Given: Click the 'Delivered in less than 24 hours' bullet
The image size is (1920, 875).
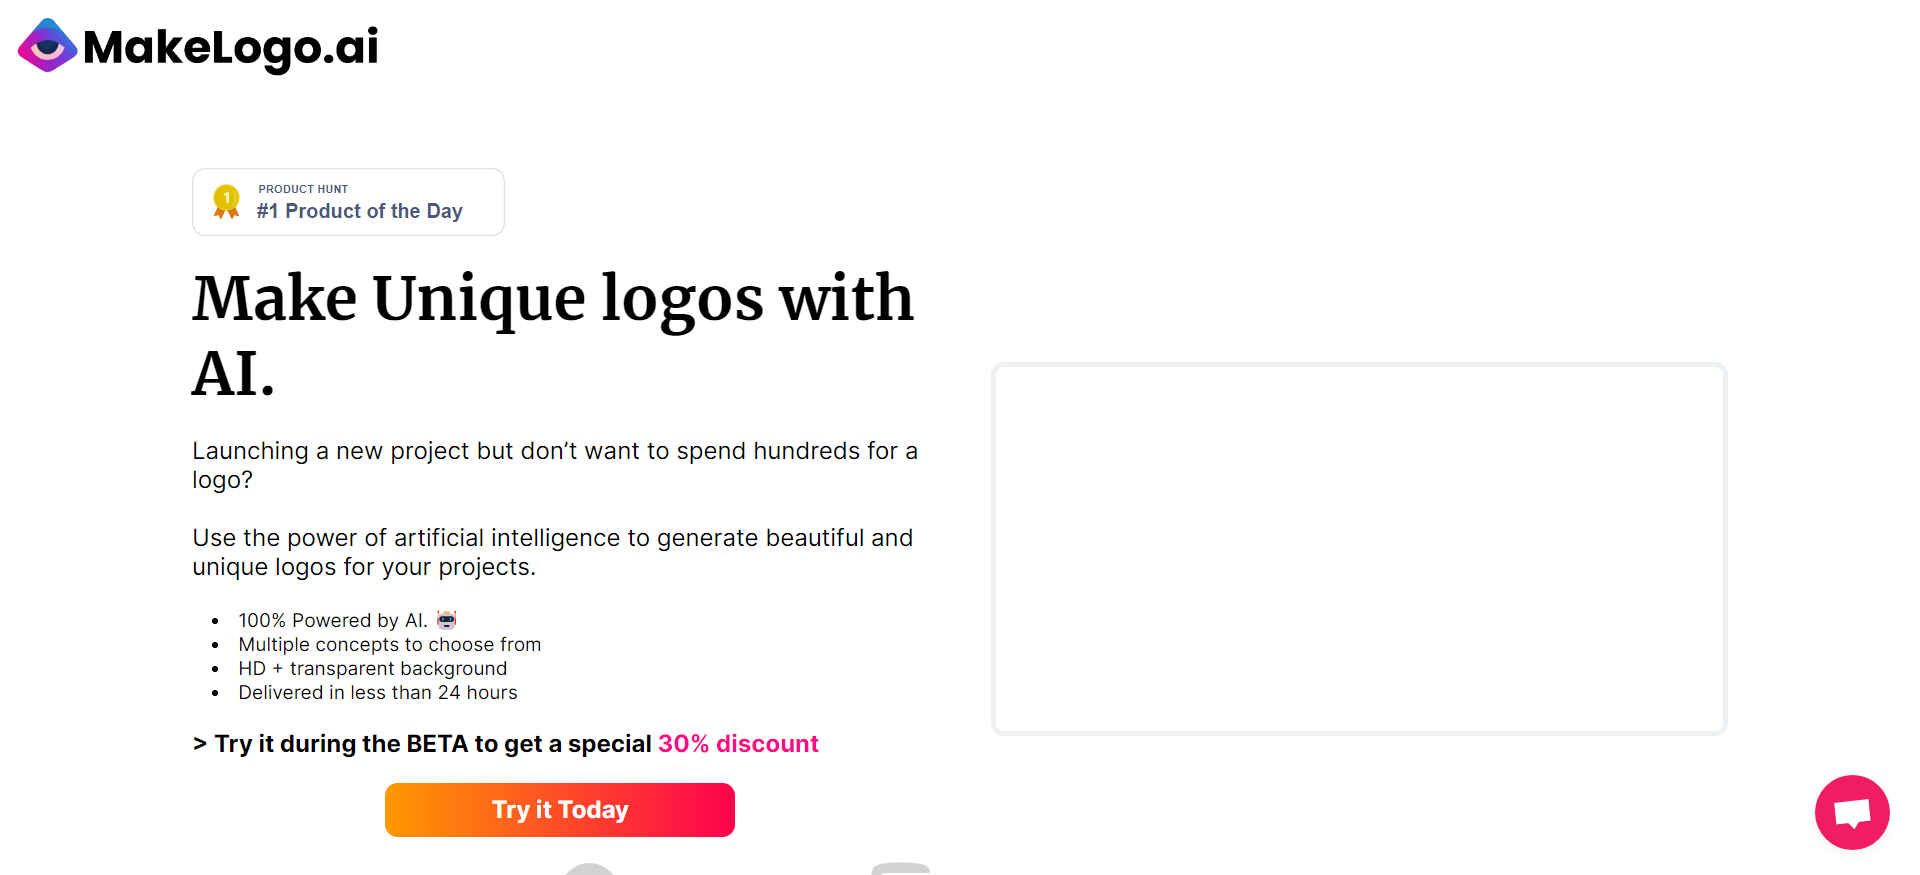Looking at the screenshot, I should (x=378, y=692).
